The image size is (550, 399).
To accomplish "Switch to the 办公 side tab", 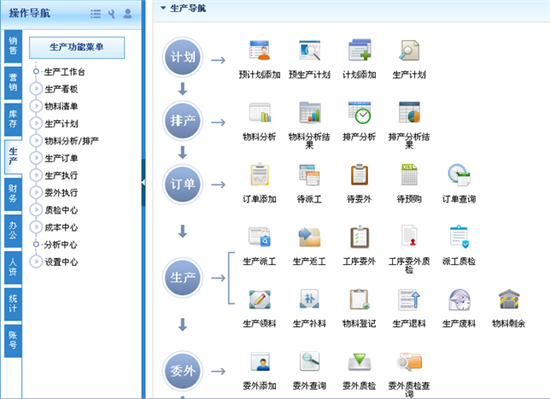I will (x=13, y=231).
